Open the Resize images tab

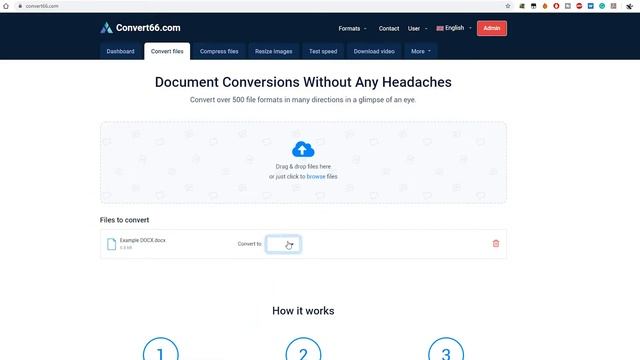pyautogui.click(x=273, y=51)
